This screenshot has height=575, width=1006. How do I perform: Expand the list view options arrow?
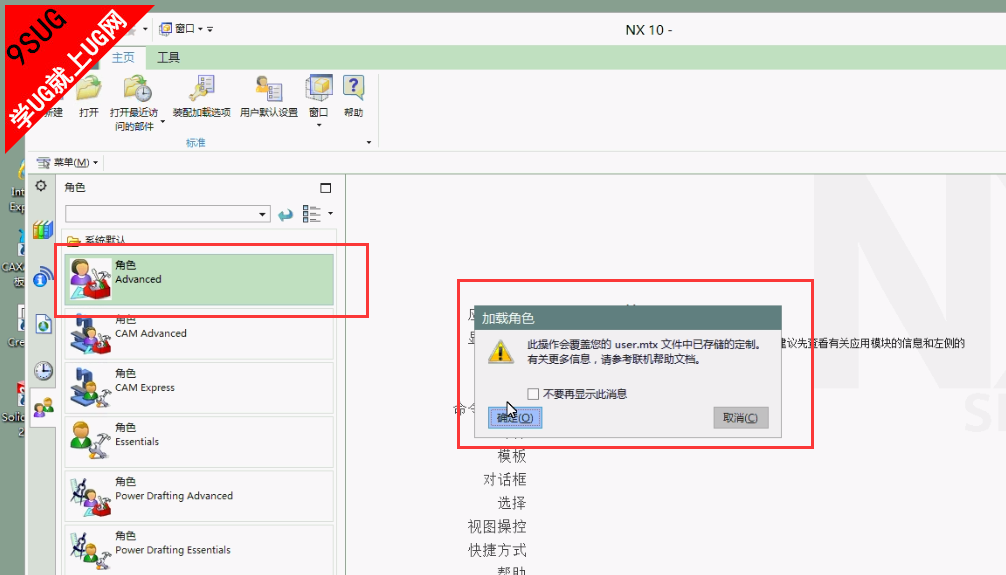[330, 213]
